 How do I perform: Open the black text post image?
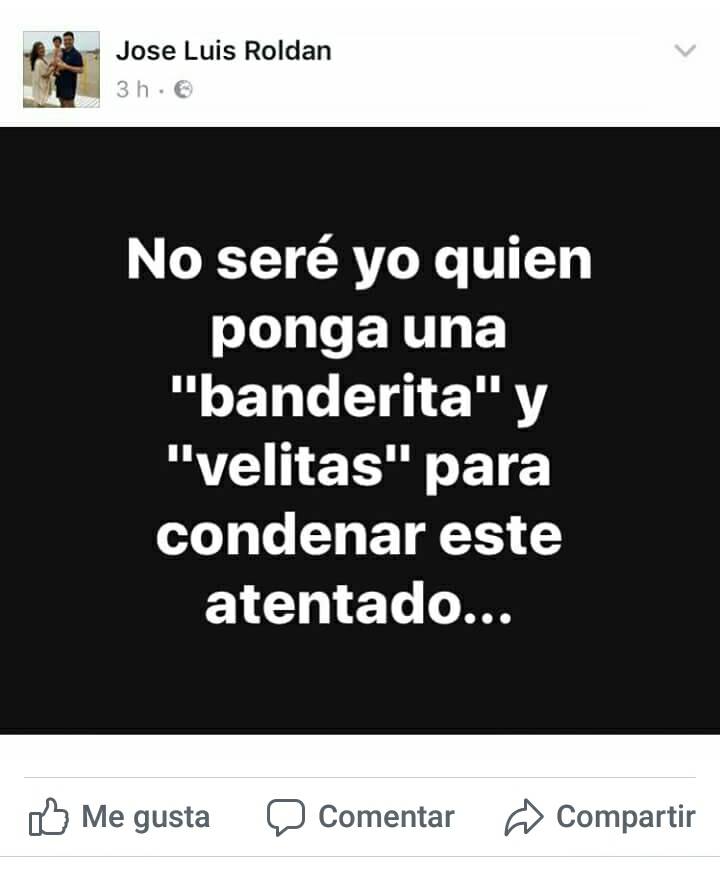click(360, 431)
